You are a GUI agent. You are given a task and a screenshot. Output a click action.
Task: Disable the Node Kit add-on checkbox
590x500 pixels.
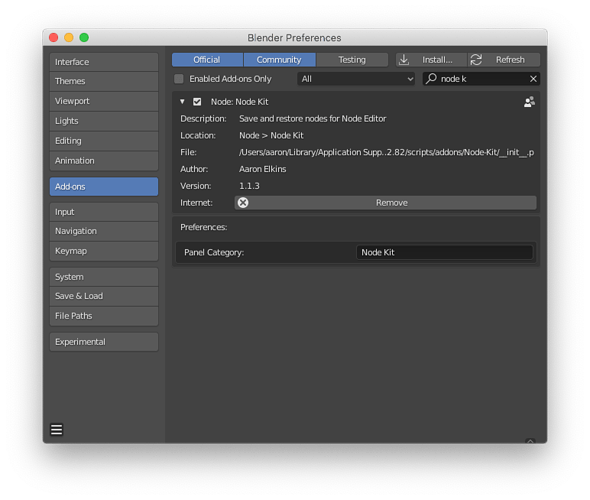(x=197, y=102)
